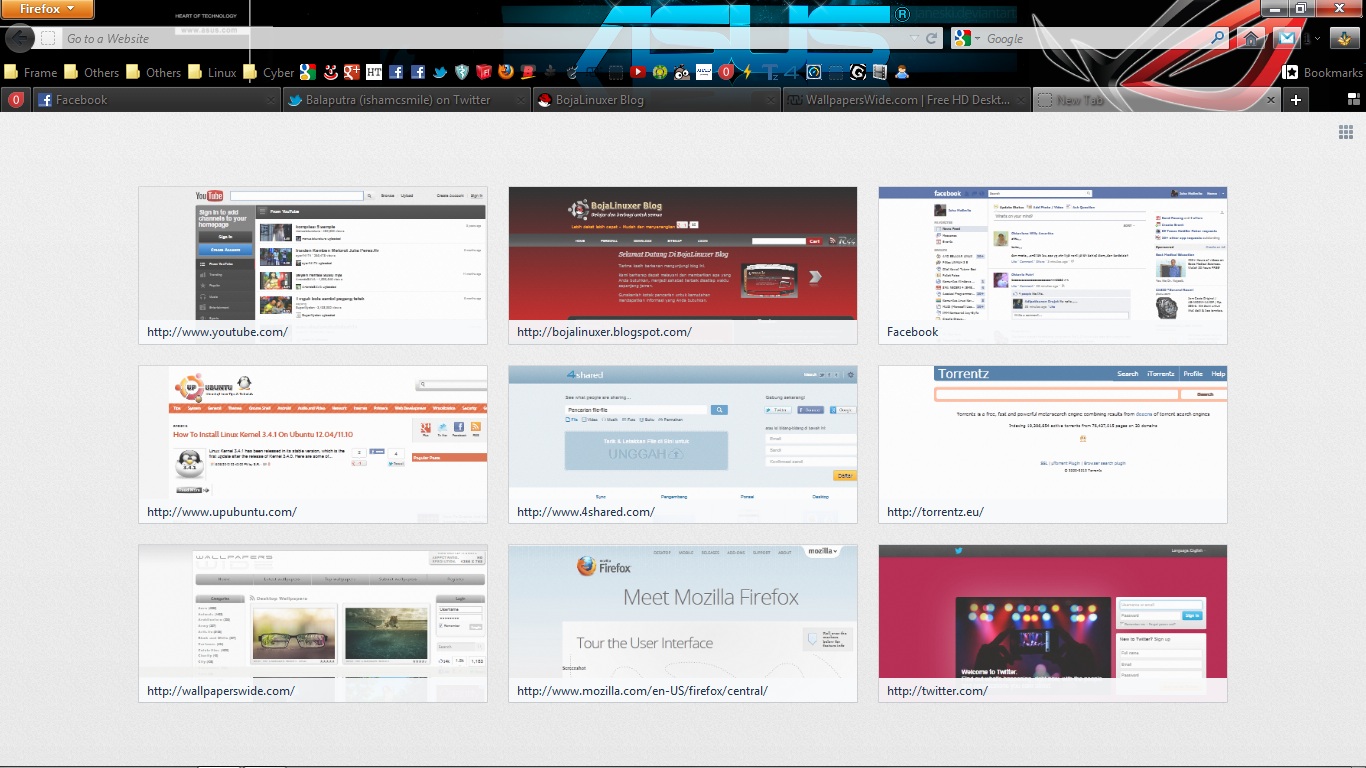Open the YouTube play bookmark icon
The height and width of the screenshot is (768, 1366).
coord(638,72)
